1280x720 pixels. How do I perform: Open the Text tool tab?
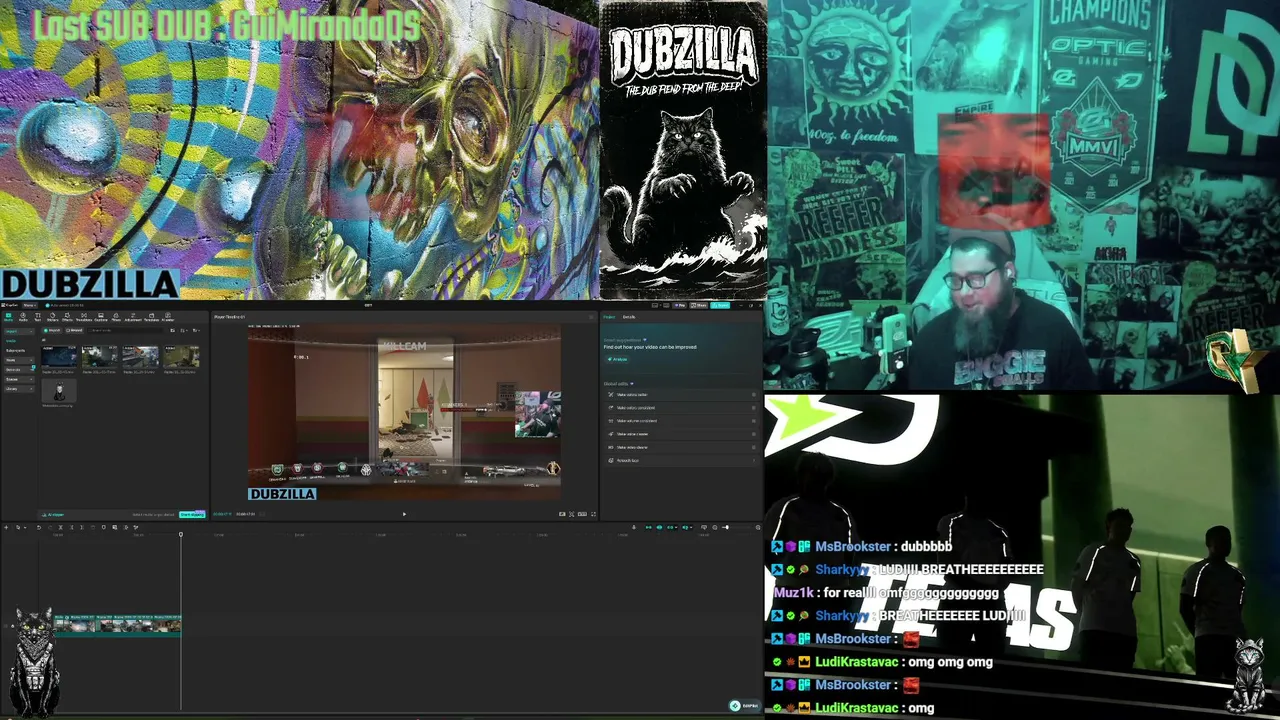(x=37, y=317)
